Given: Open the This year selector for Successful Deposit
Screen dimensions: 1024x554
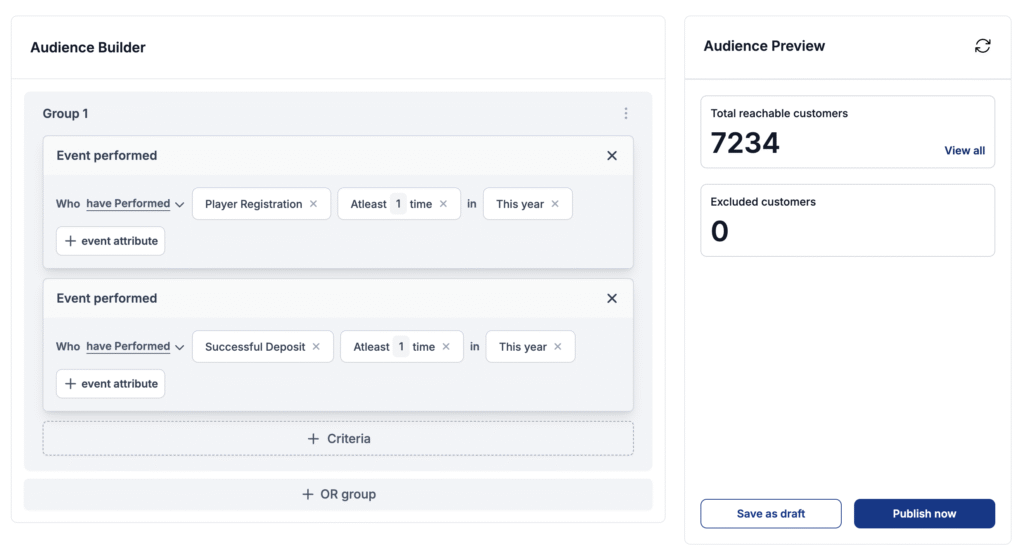Looking at the screenshot, I should pos(522,347).
